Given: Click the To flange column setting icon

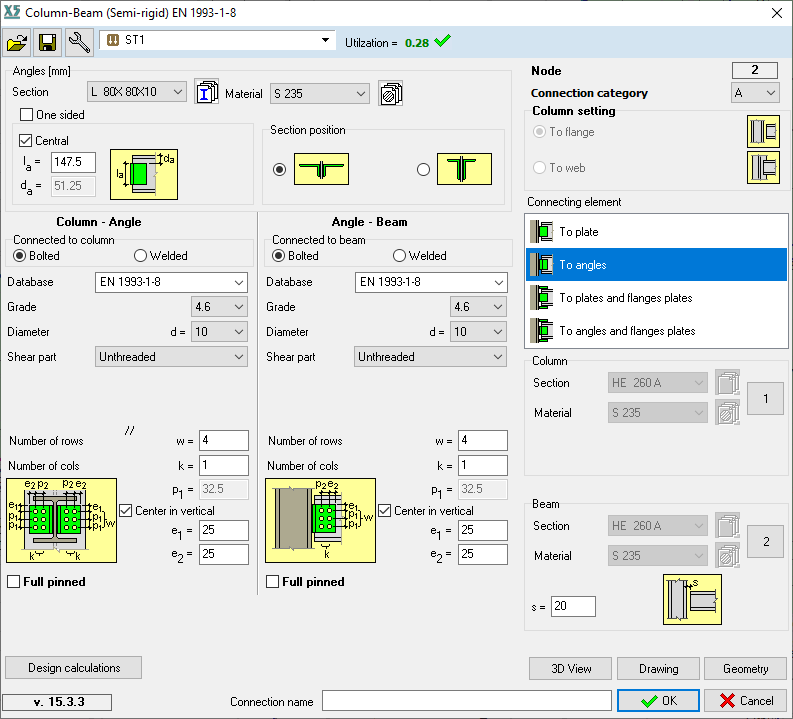Looking at the screenshot, I should click(x=763, y=131).
